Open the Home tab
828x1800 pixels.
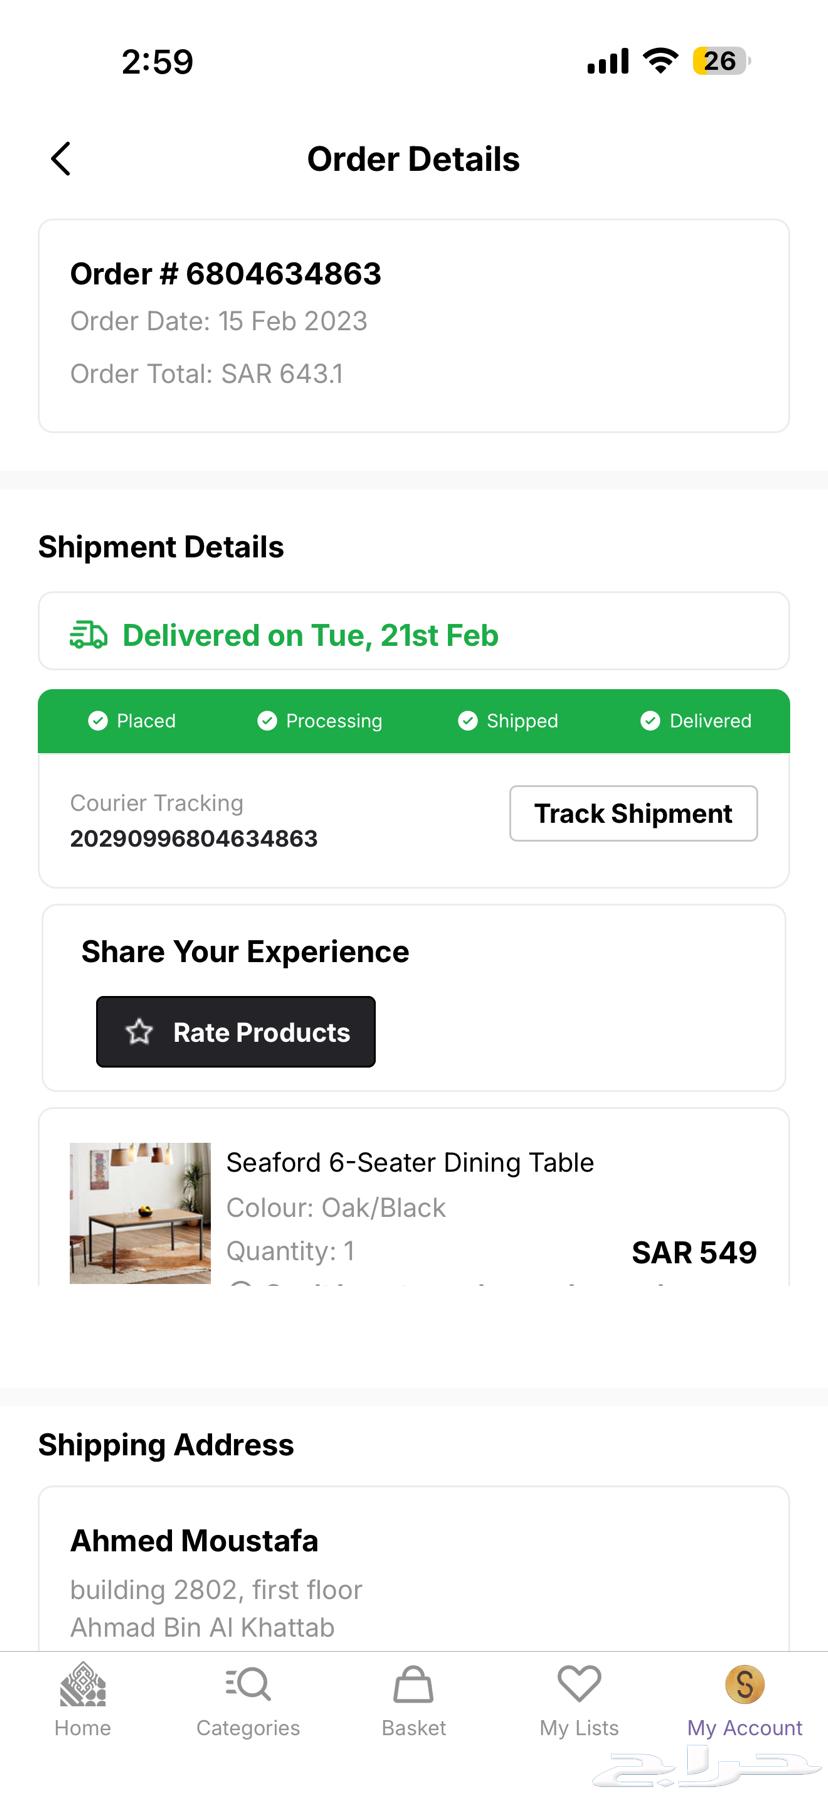coord(82,1685)
